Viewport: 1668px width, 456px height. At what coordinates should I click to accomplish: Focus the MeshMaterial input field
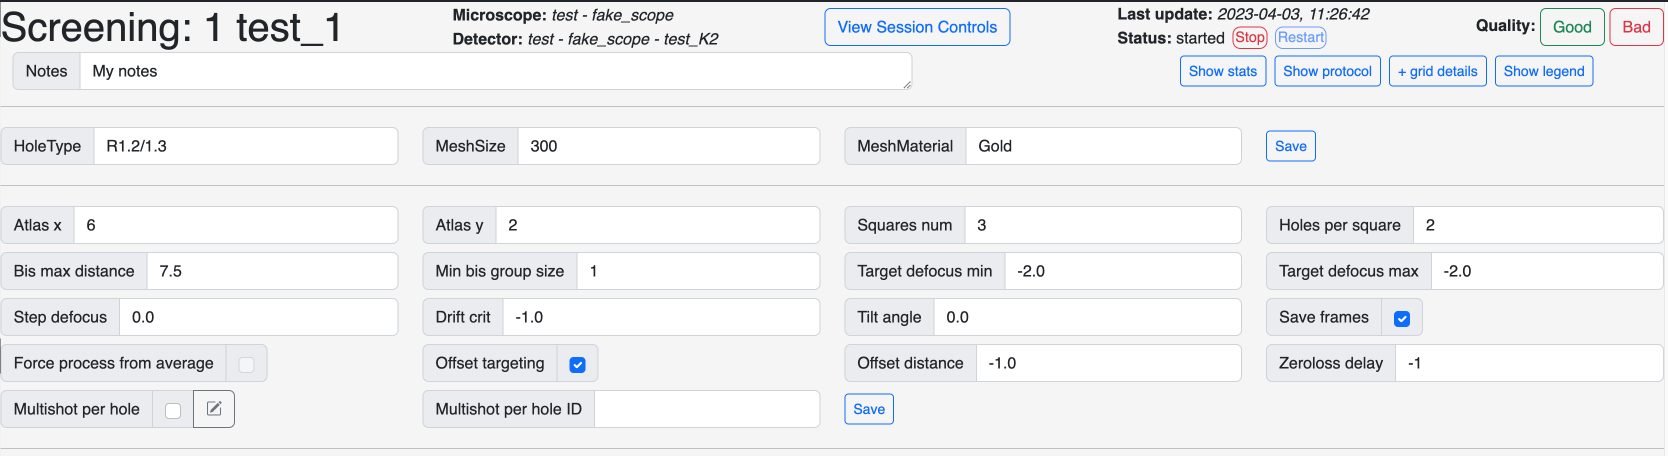pos(1102,146)
